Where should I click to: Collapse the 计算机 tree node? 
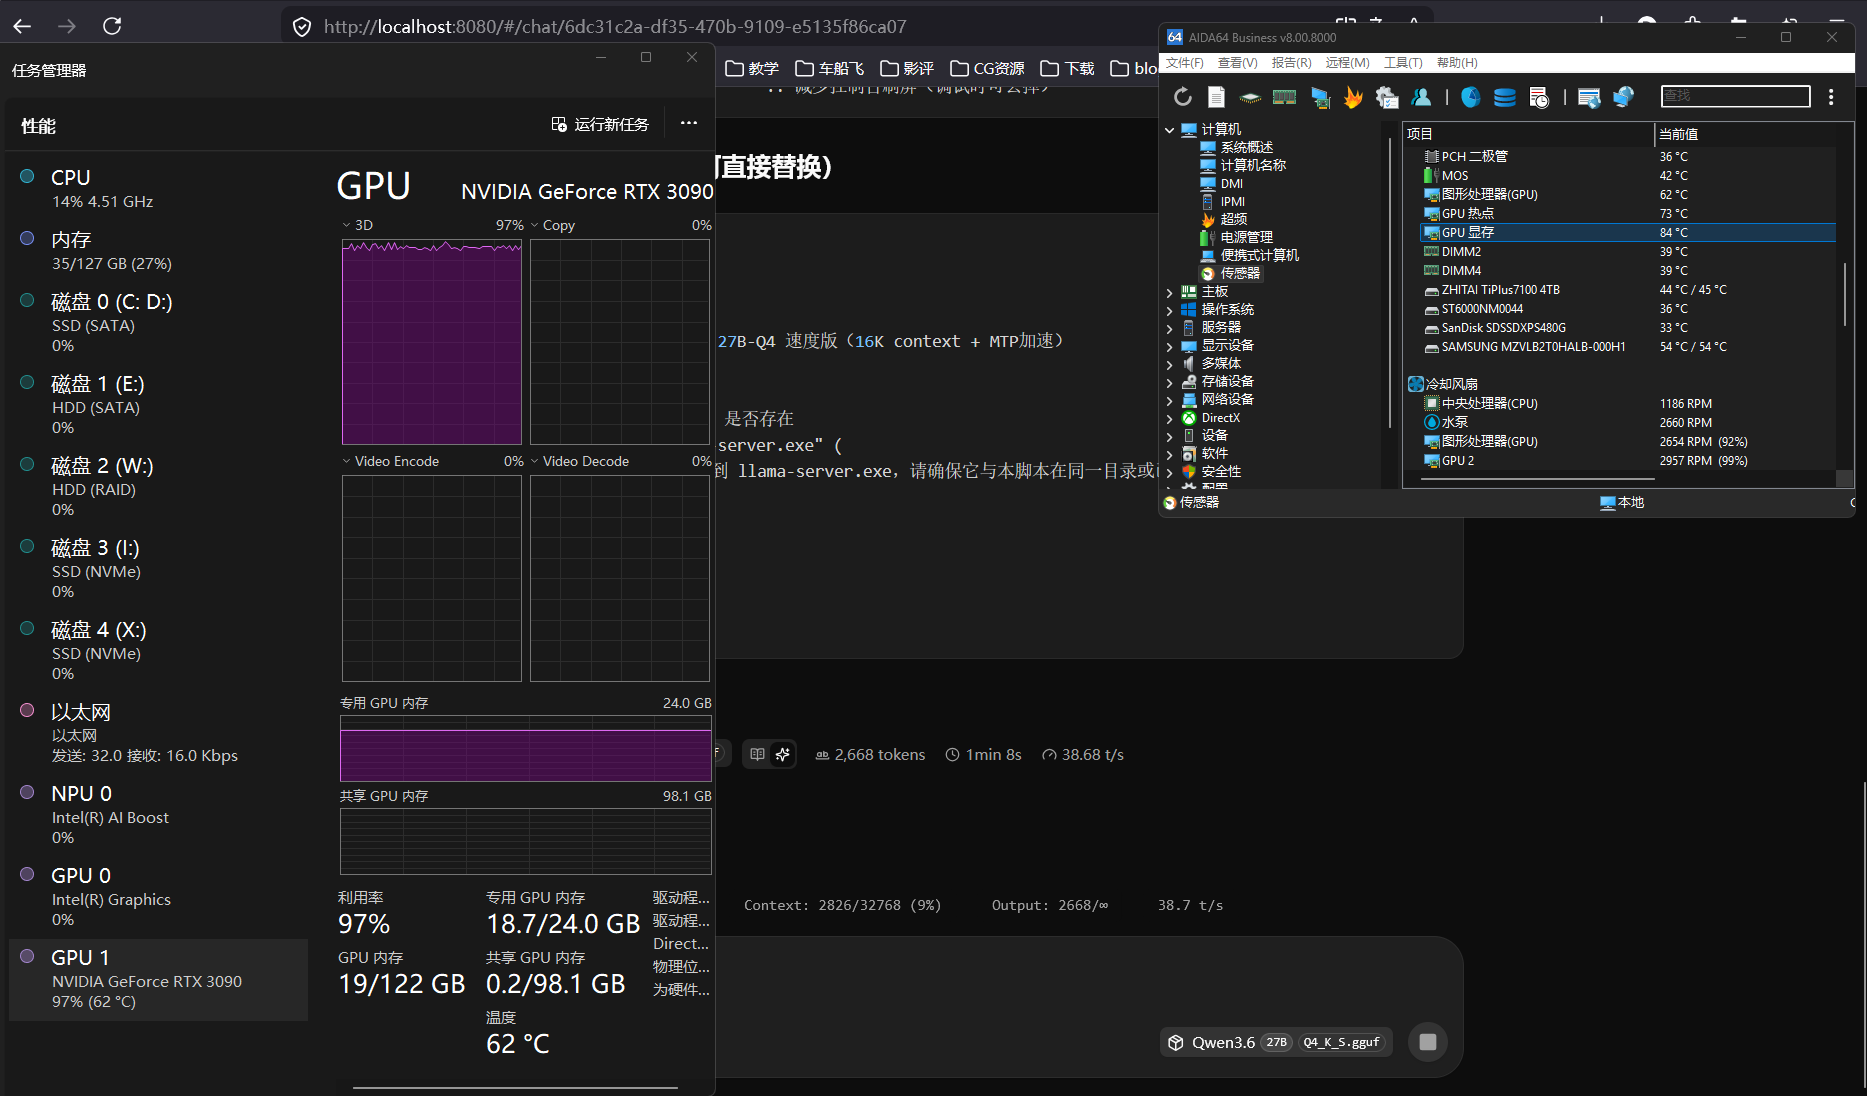1169,130
